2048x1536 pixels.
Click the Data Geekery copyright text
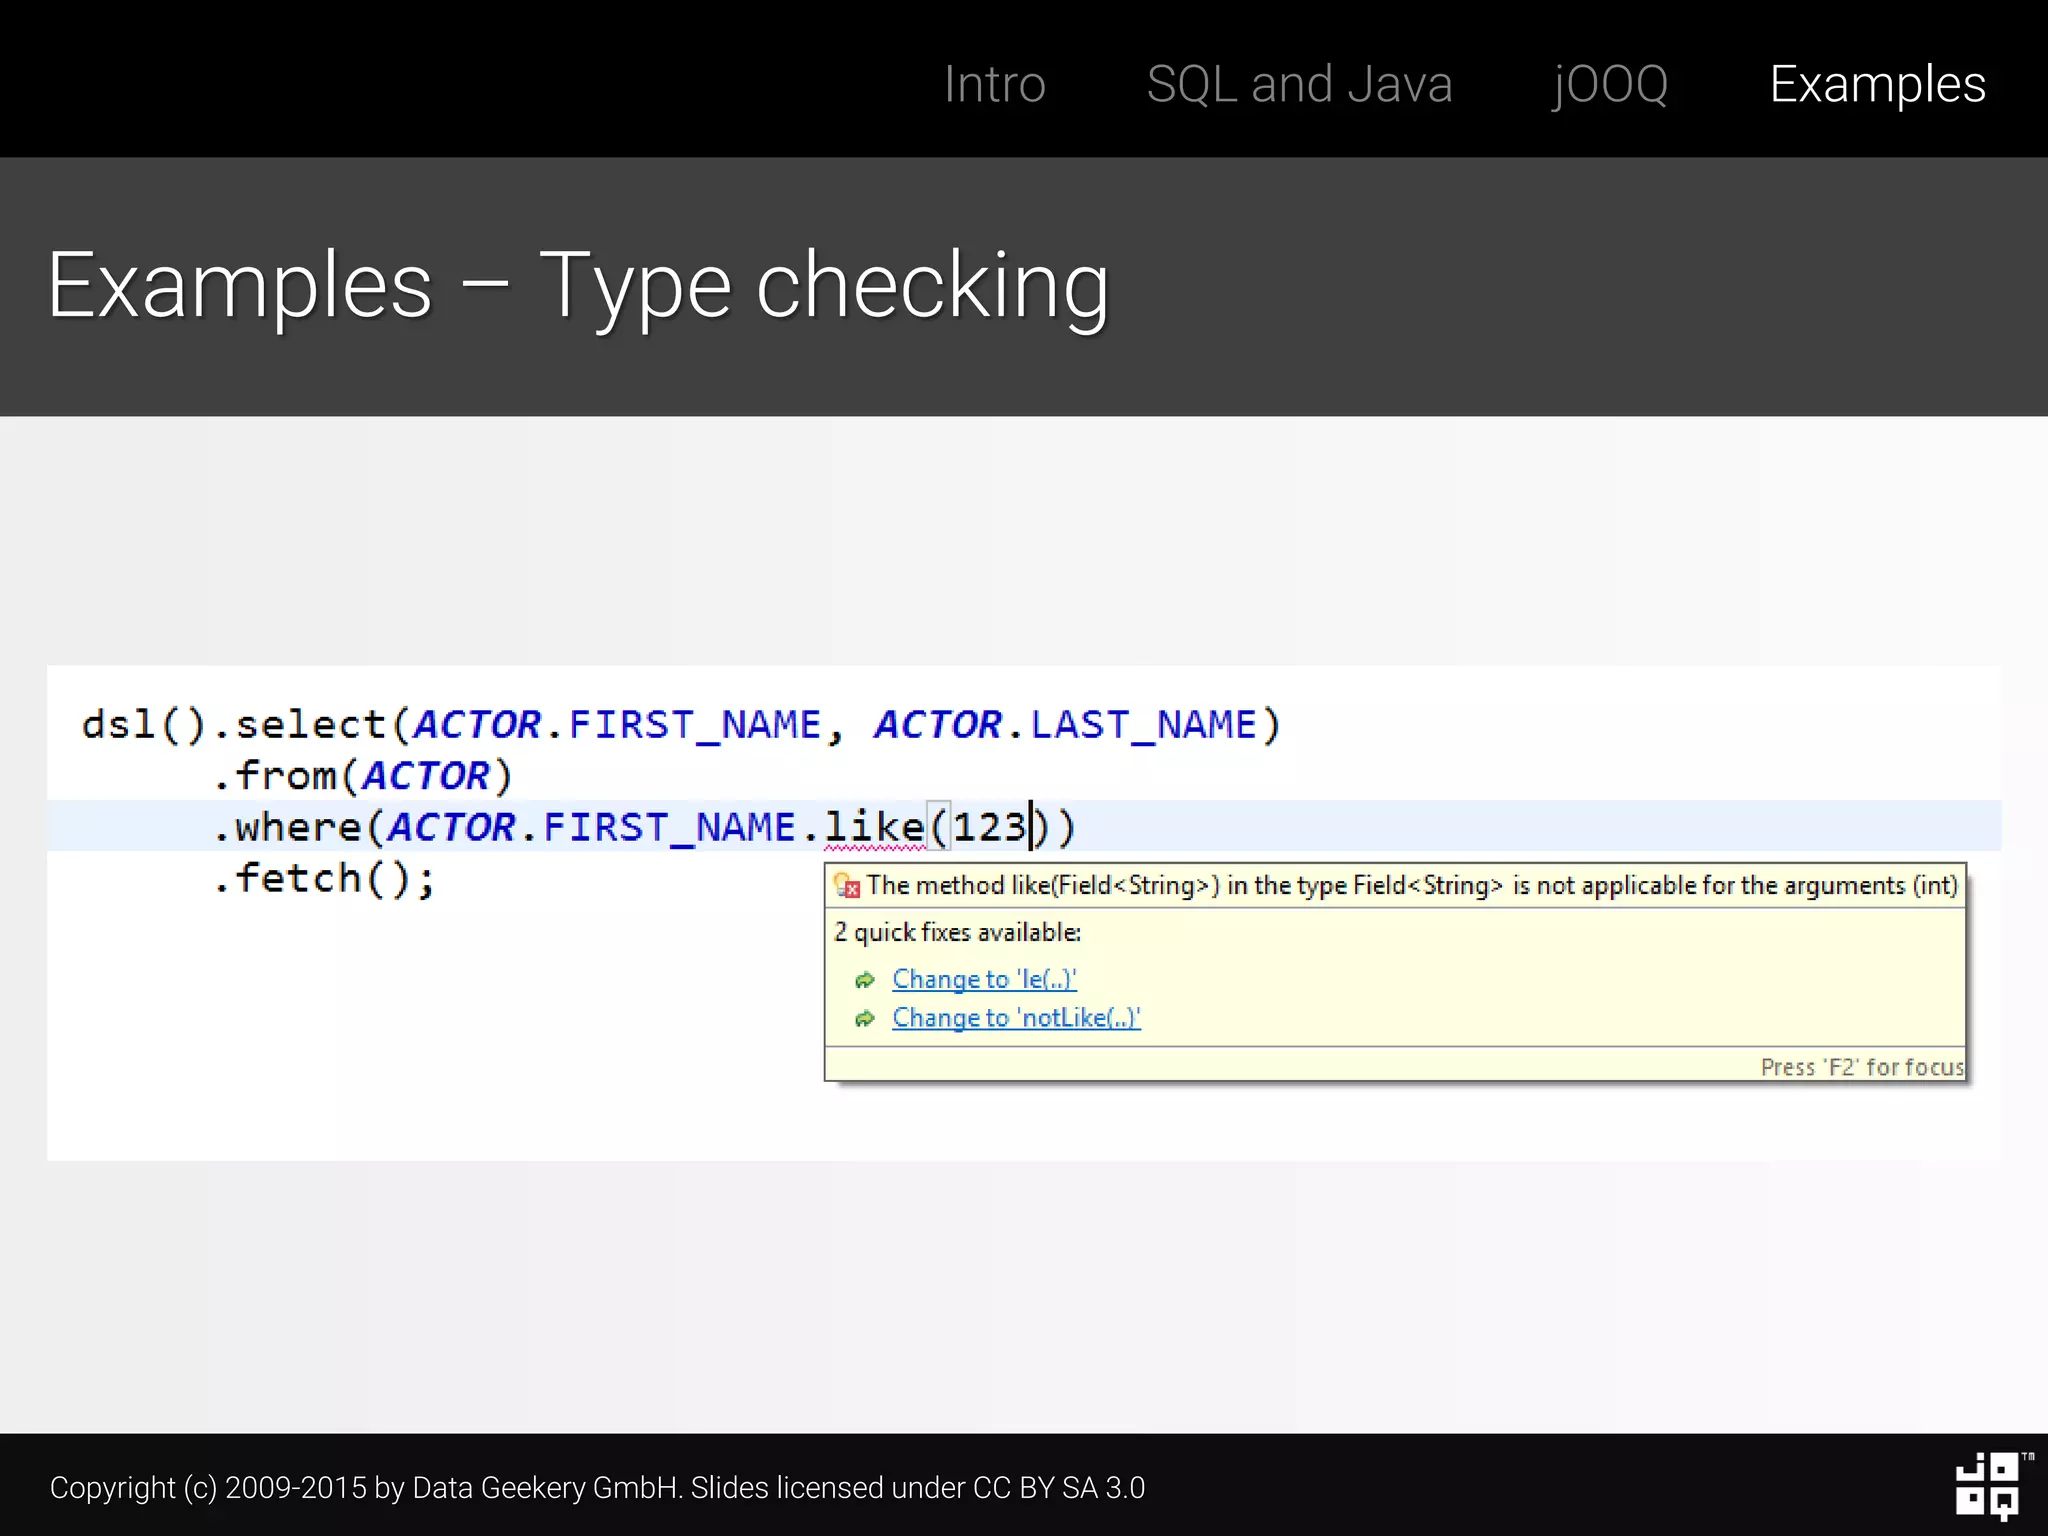point(597,1488)
